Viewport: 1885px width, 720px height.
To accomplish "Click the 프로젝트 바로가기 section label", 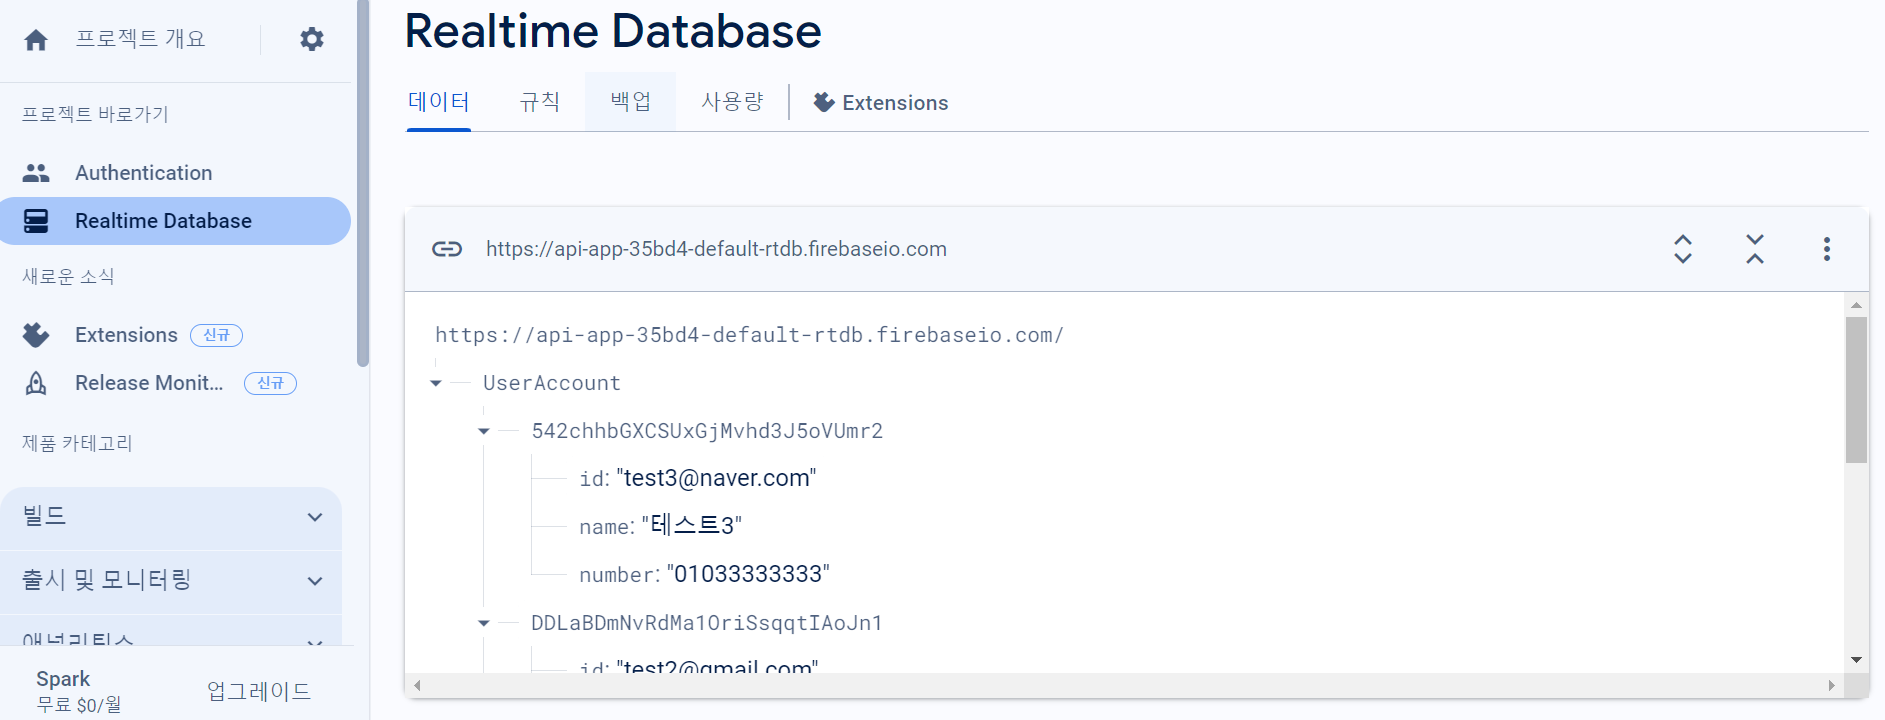I will click(95, 114).
